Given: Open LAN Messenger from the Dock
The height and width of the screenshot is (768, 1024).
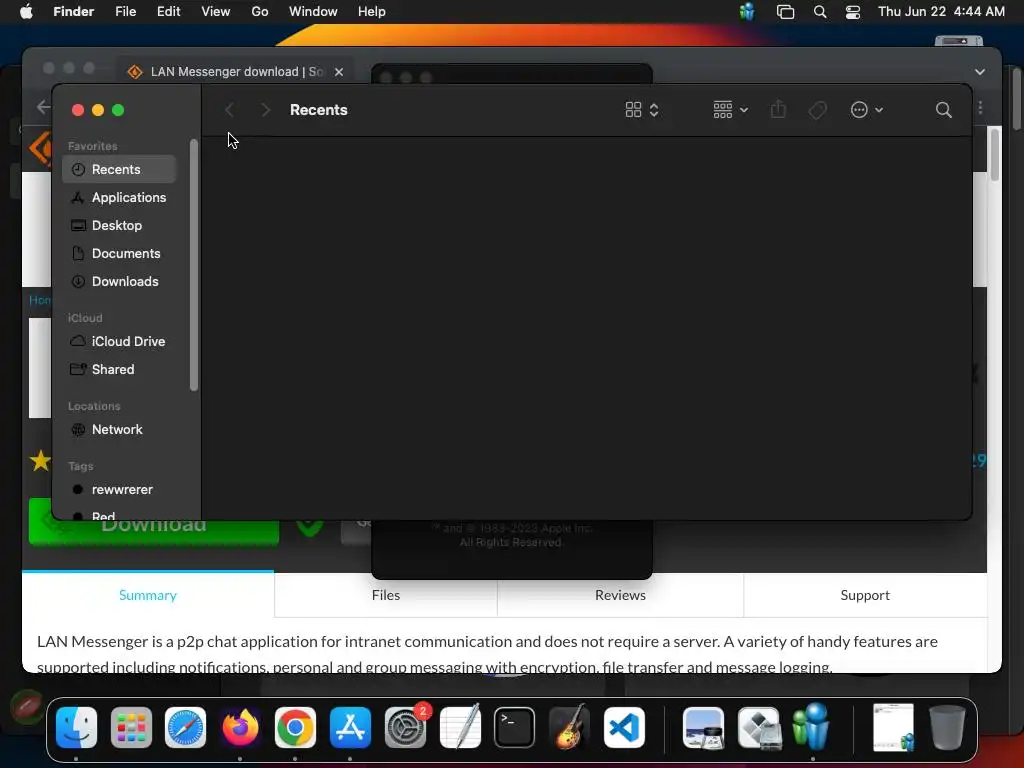Looking at the screenshot, I should tap(812, 726).
